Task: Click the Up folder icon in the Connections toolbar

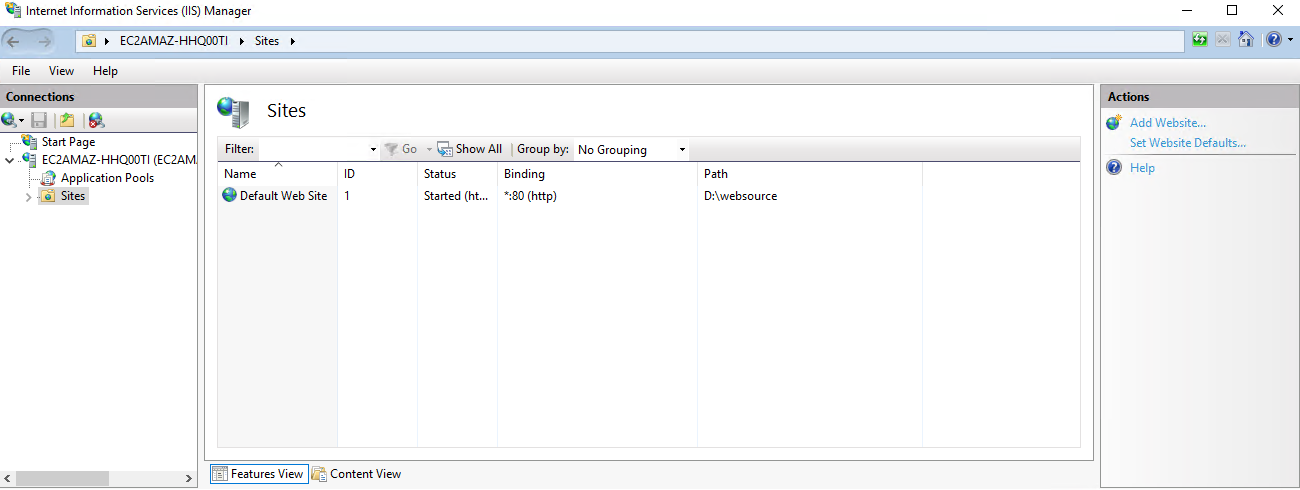Action: (67, 120)
